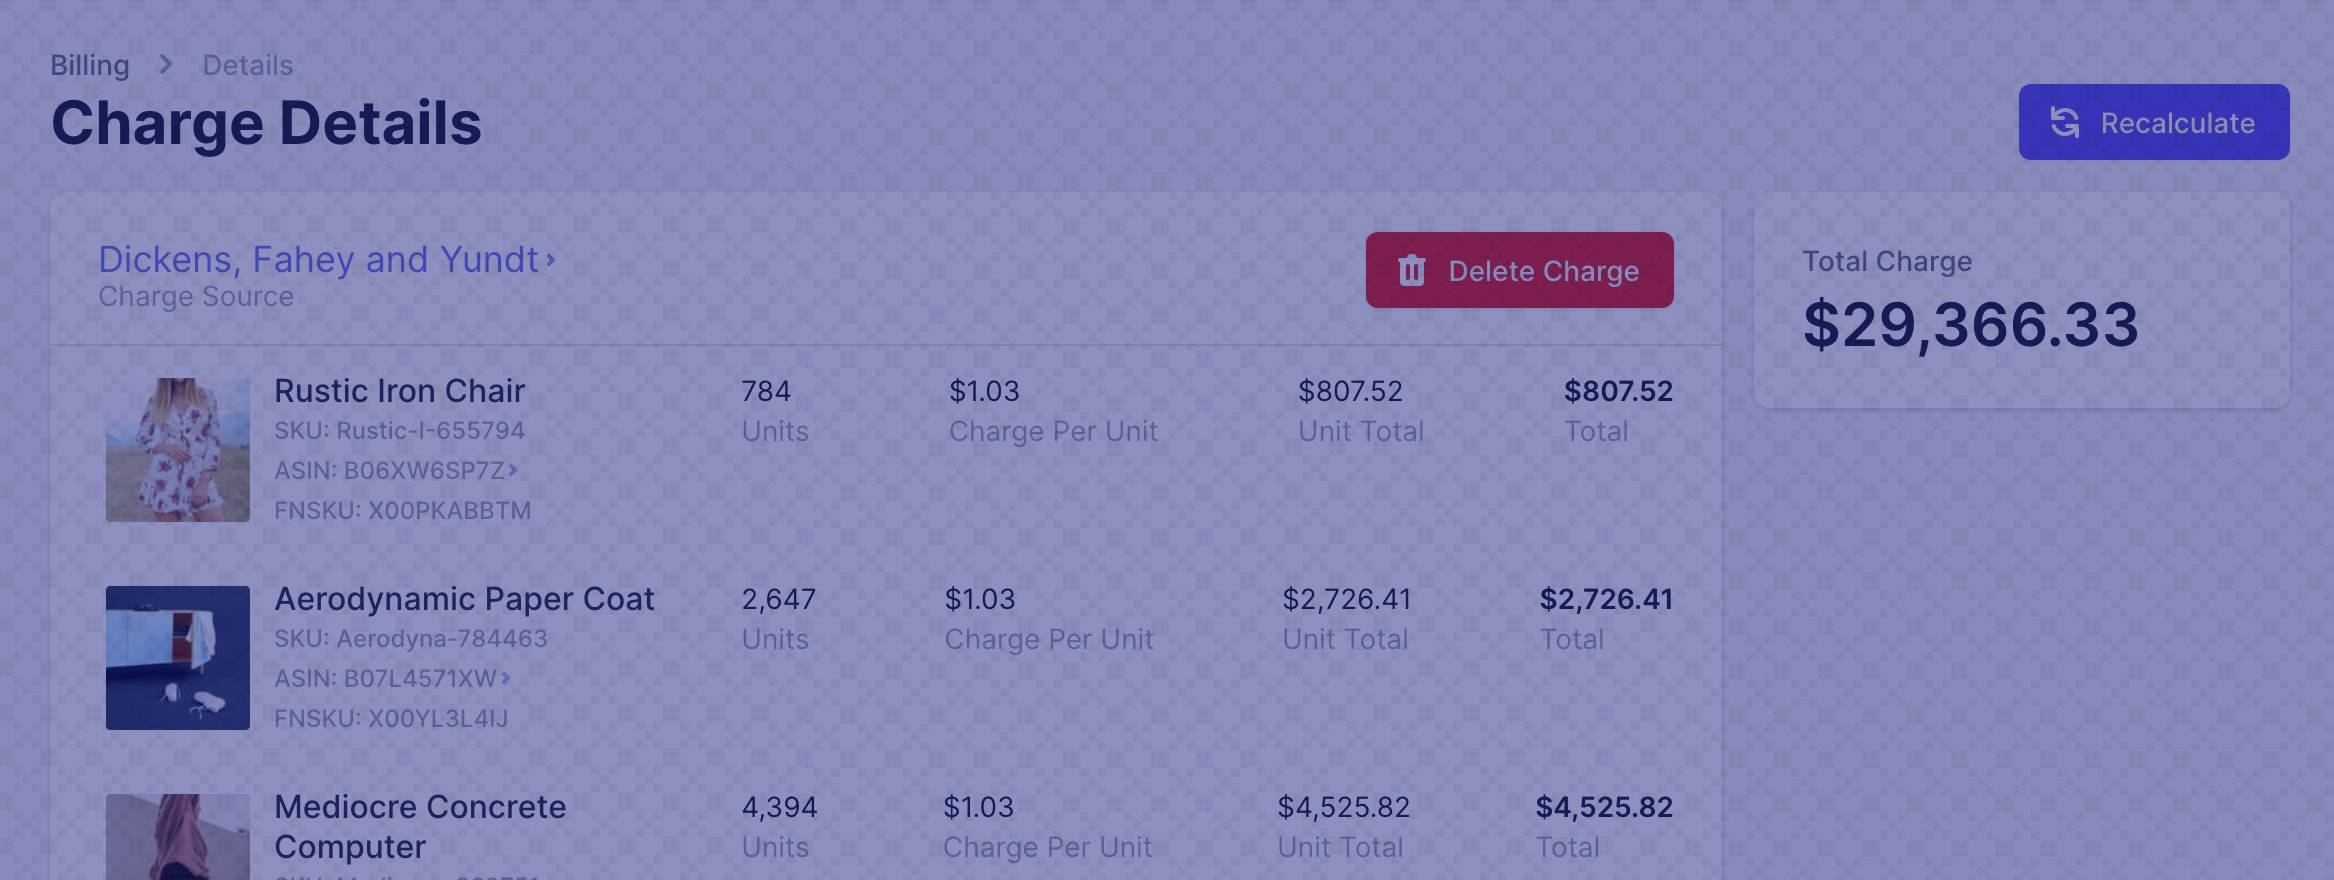Click the breadcrumb separator arrow after Billing
Image resolution: width=2334 pixels, height=880 pixels.
[x=163, y=64]
